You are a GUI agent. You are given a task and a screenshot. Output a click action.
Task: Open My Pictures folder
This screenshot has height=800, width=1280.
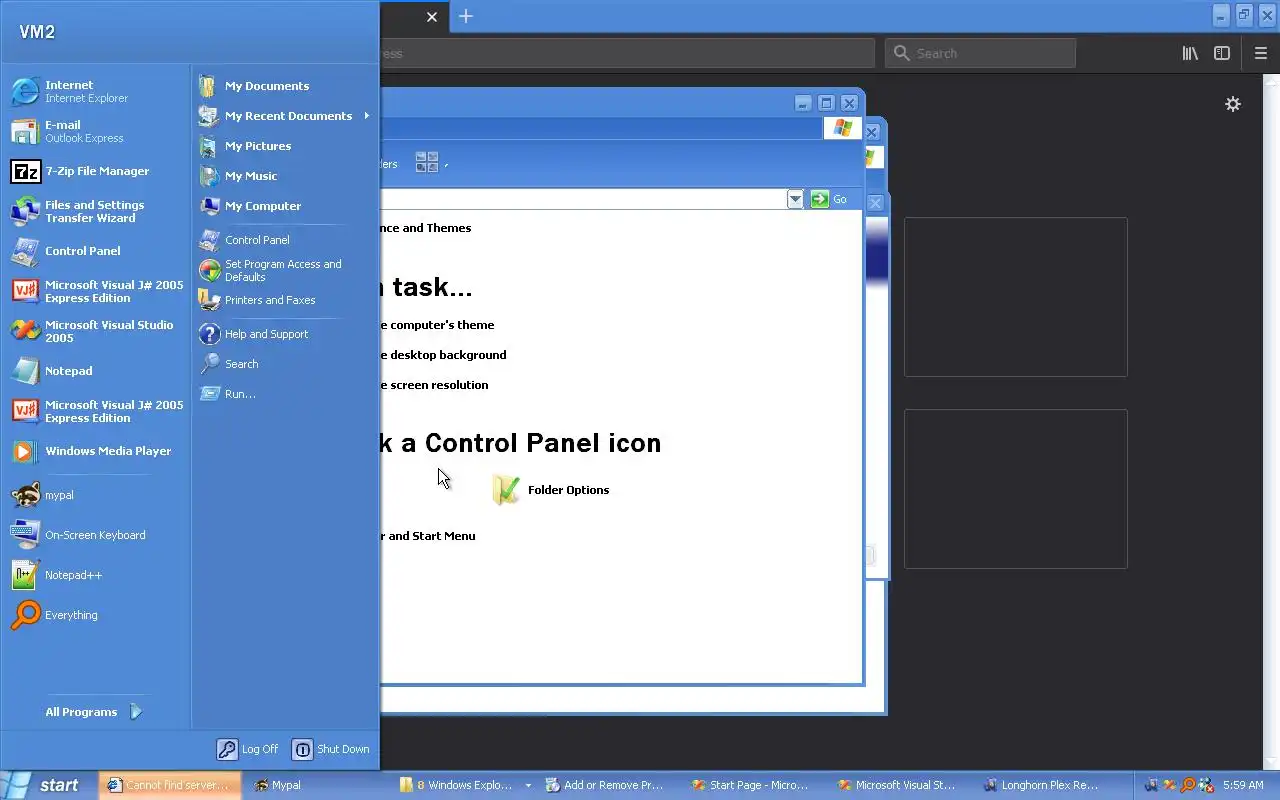point(285,146)
